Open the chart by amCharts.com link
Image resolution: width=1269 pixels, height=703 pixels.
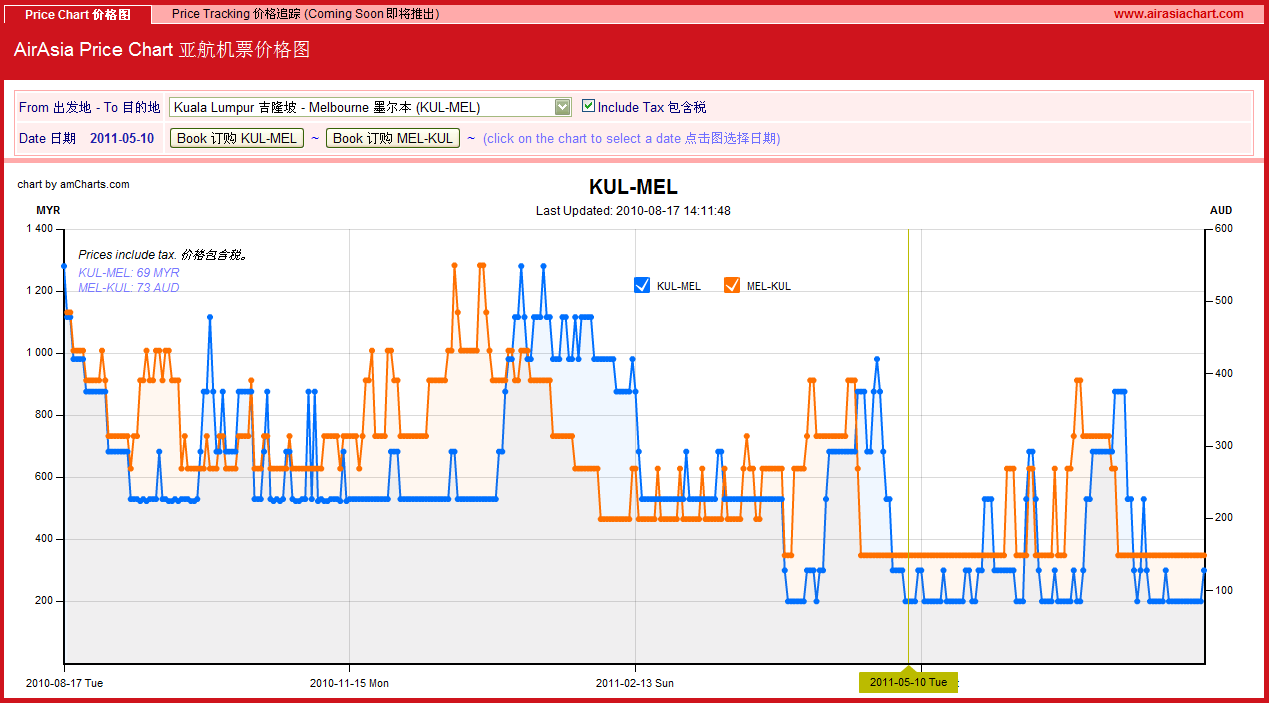(73, 184)
